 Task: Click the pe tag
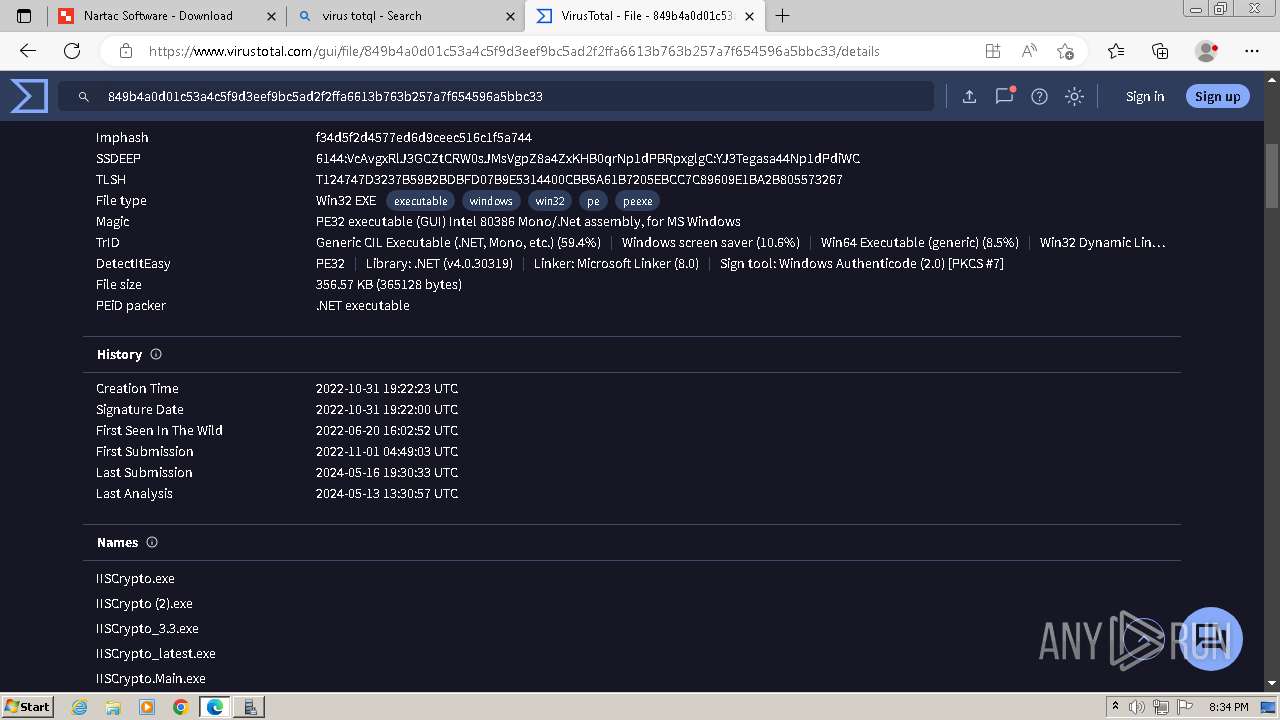coord(593,201)
